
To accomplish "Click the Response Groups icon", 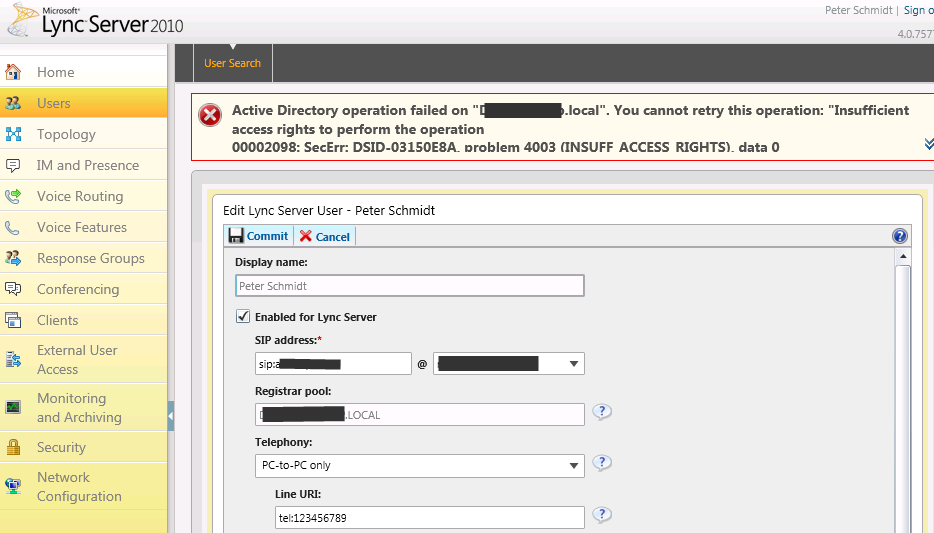I will point(13,258).
